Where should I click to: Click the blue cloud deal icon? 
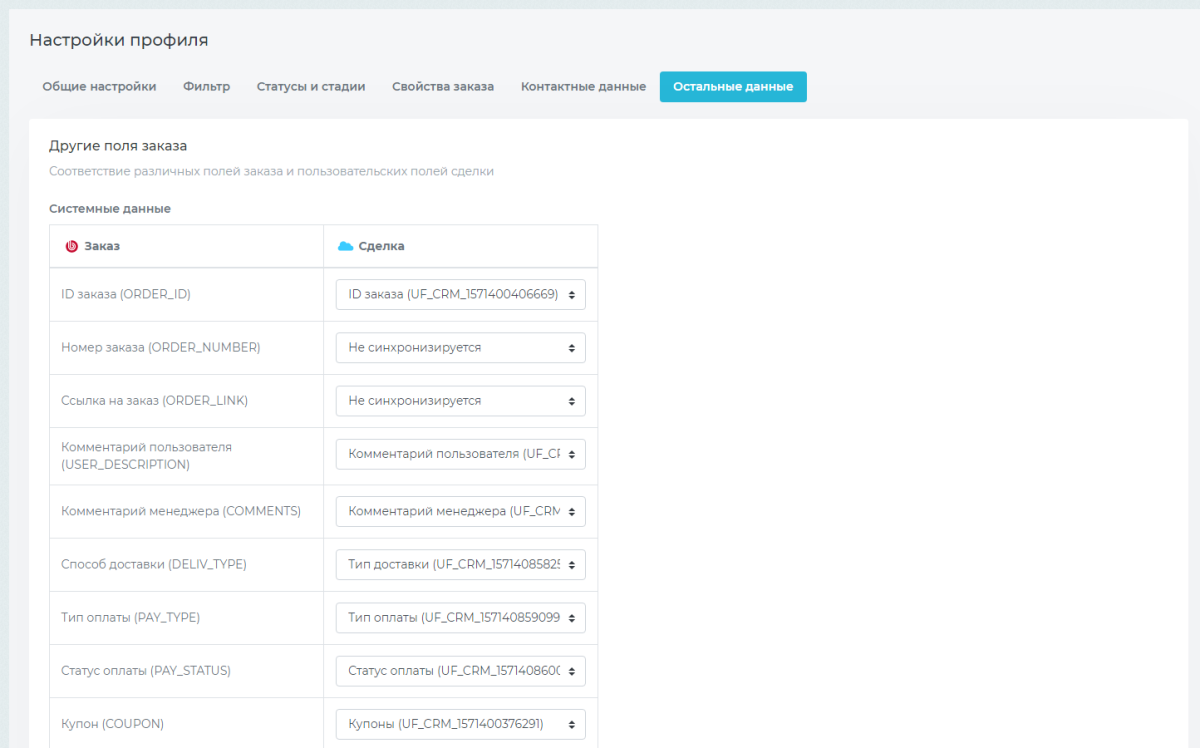pyautogui.click(x=346, y=246)
